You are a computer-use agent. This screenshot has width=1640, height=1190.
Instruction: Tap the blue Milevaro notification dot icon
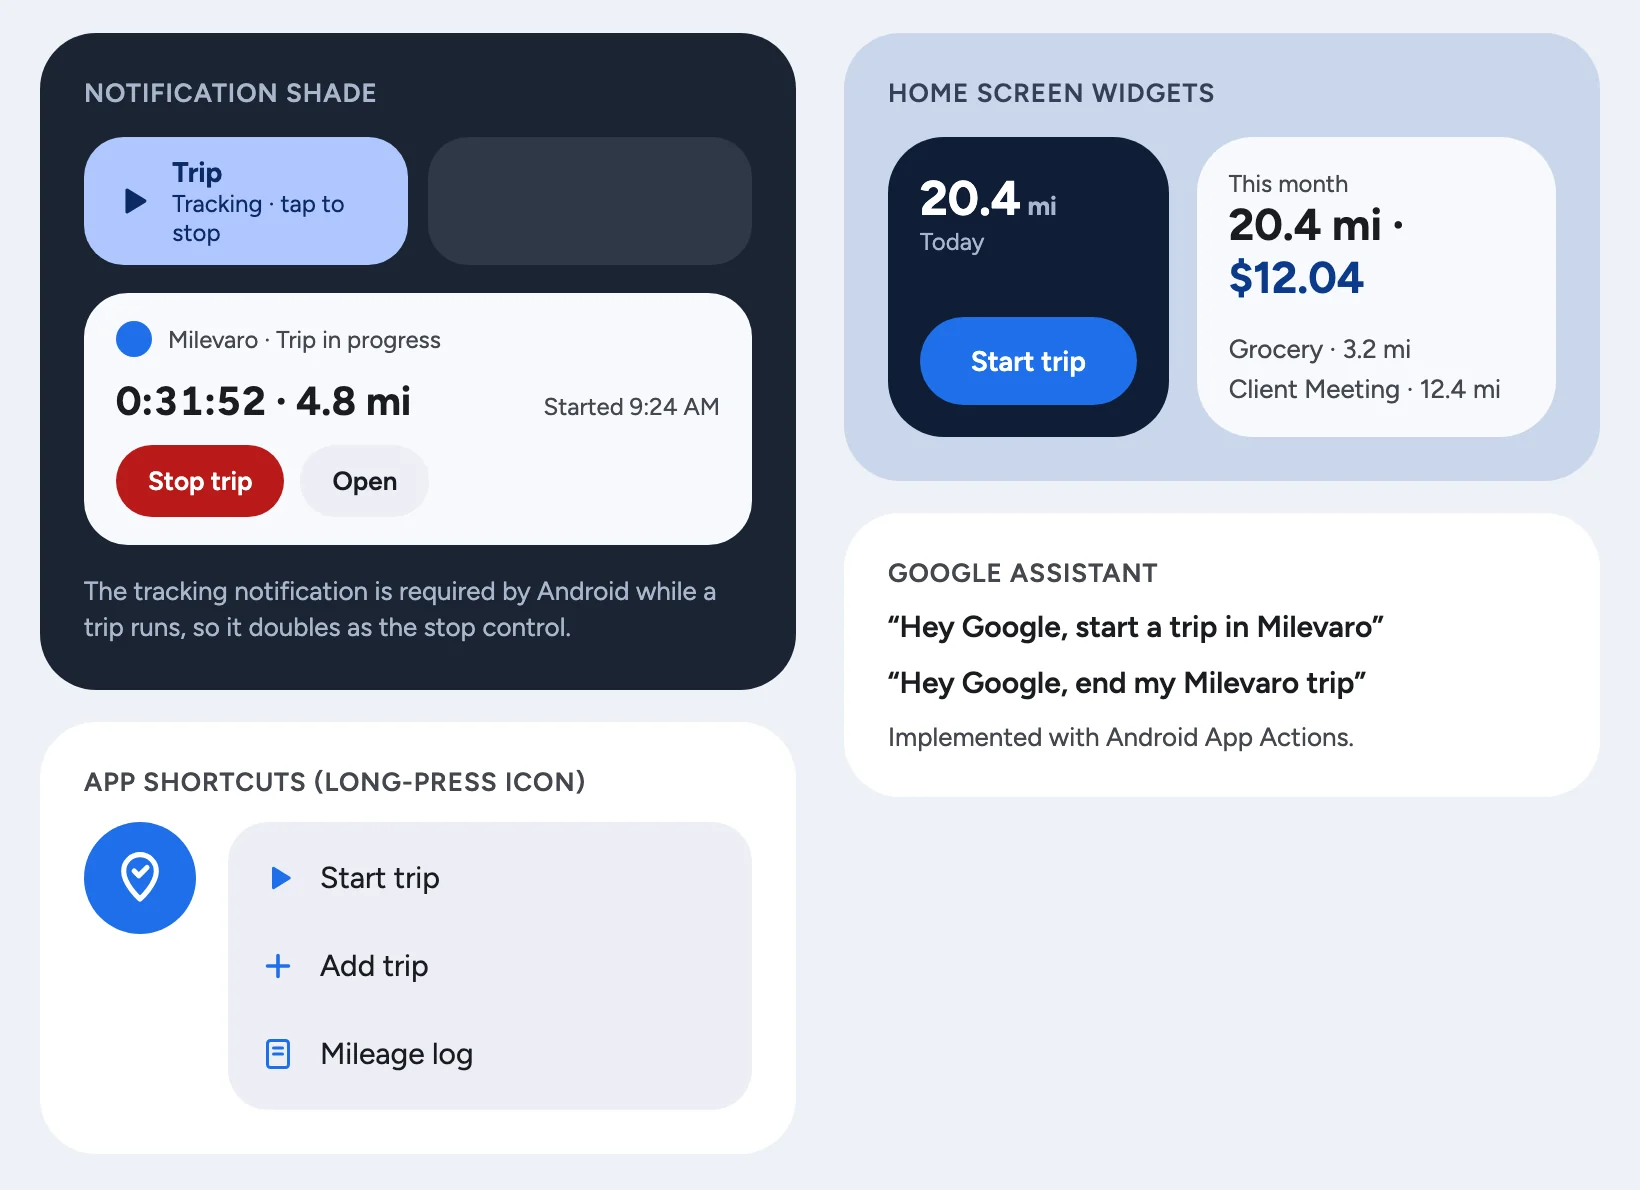click(x=134, y=340)
